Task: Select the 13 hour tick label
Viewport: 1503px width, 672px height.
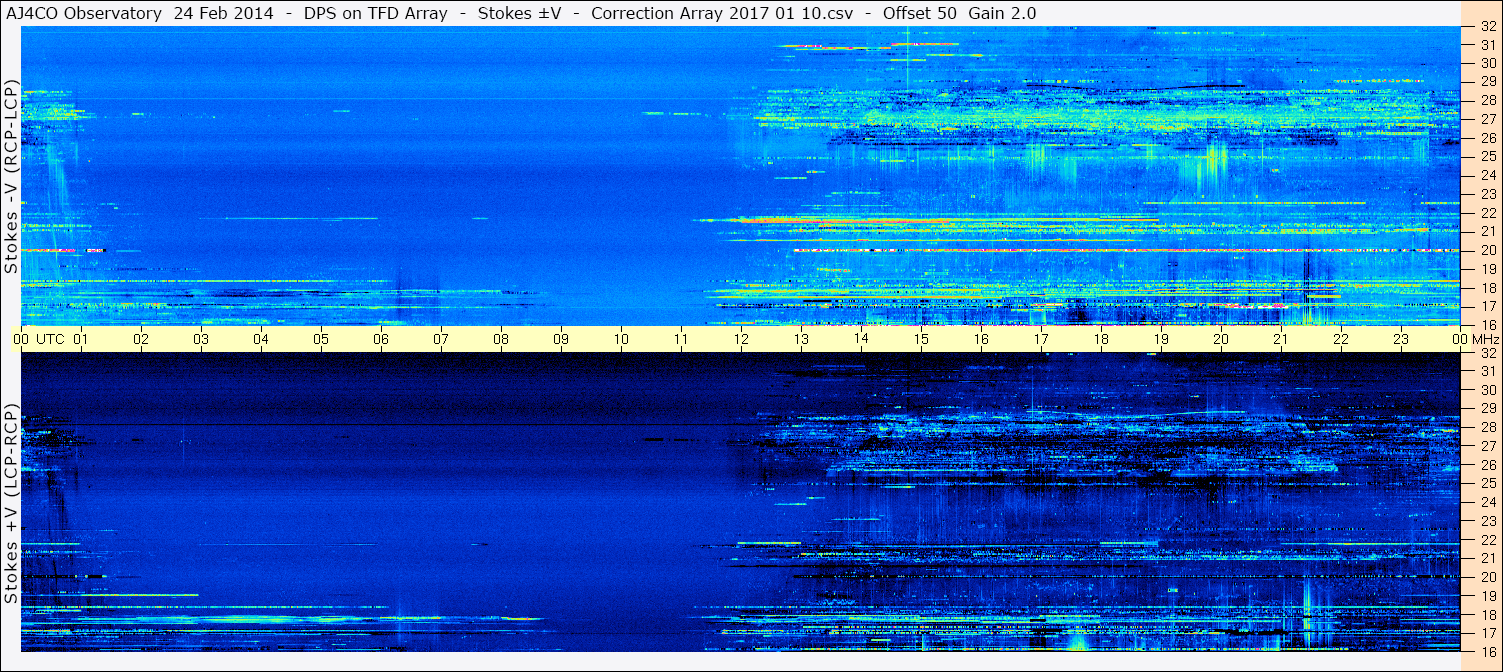Action: pos(801,339)
